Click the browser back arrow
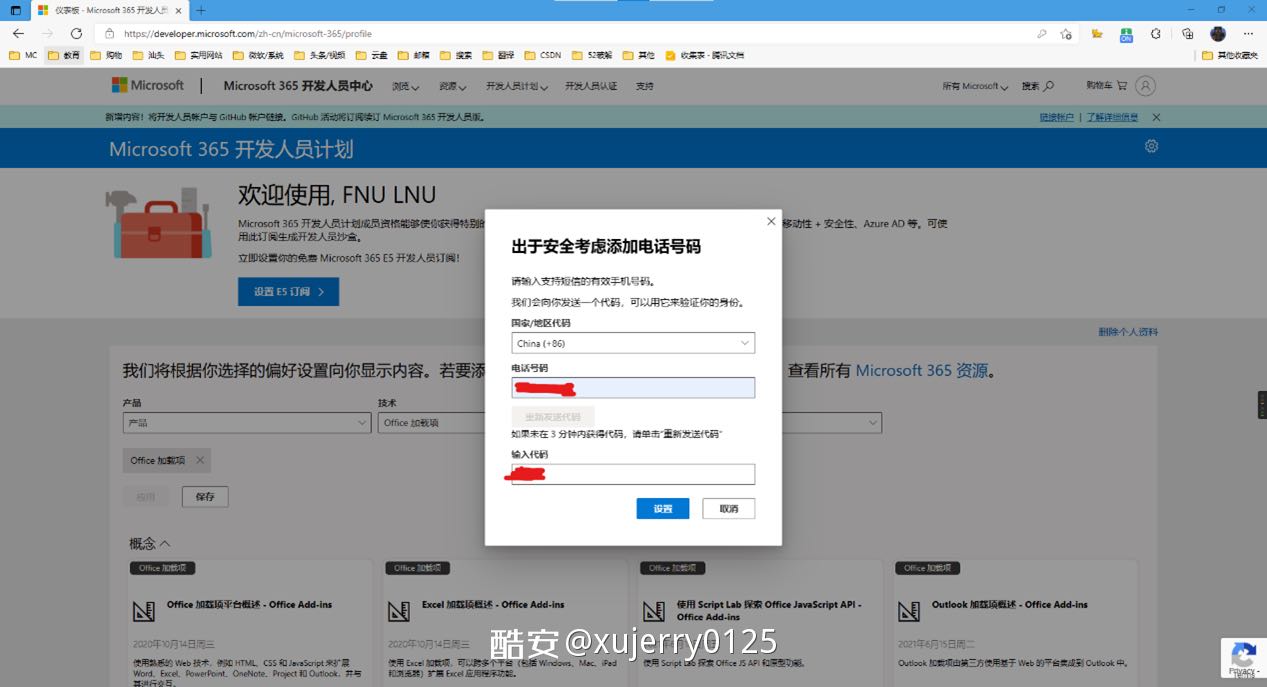This screenshot has width=1267, height=687. tap(18, 33)
